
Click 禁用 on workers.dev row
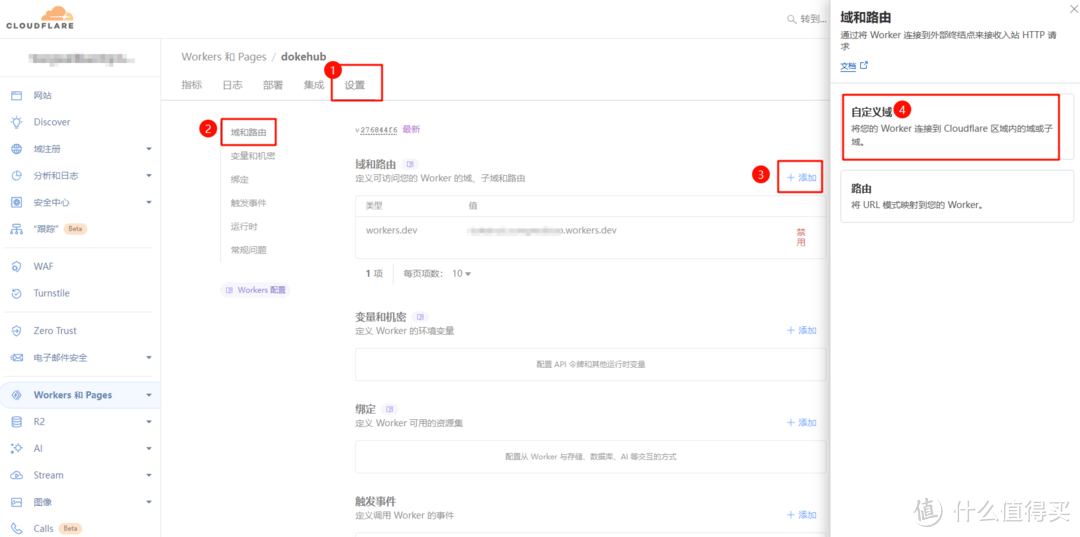coord(801,237)
